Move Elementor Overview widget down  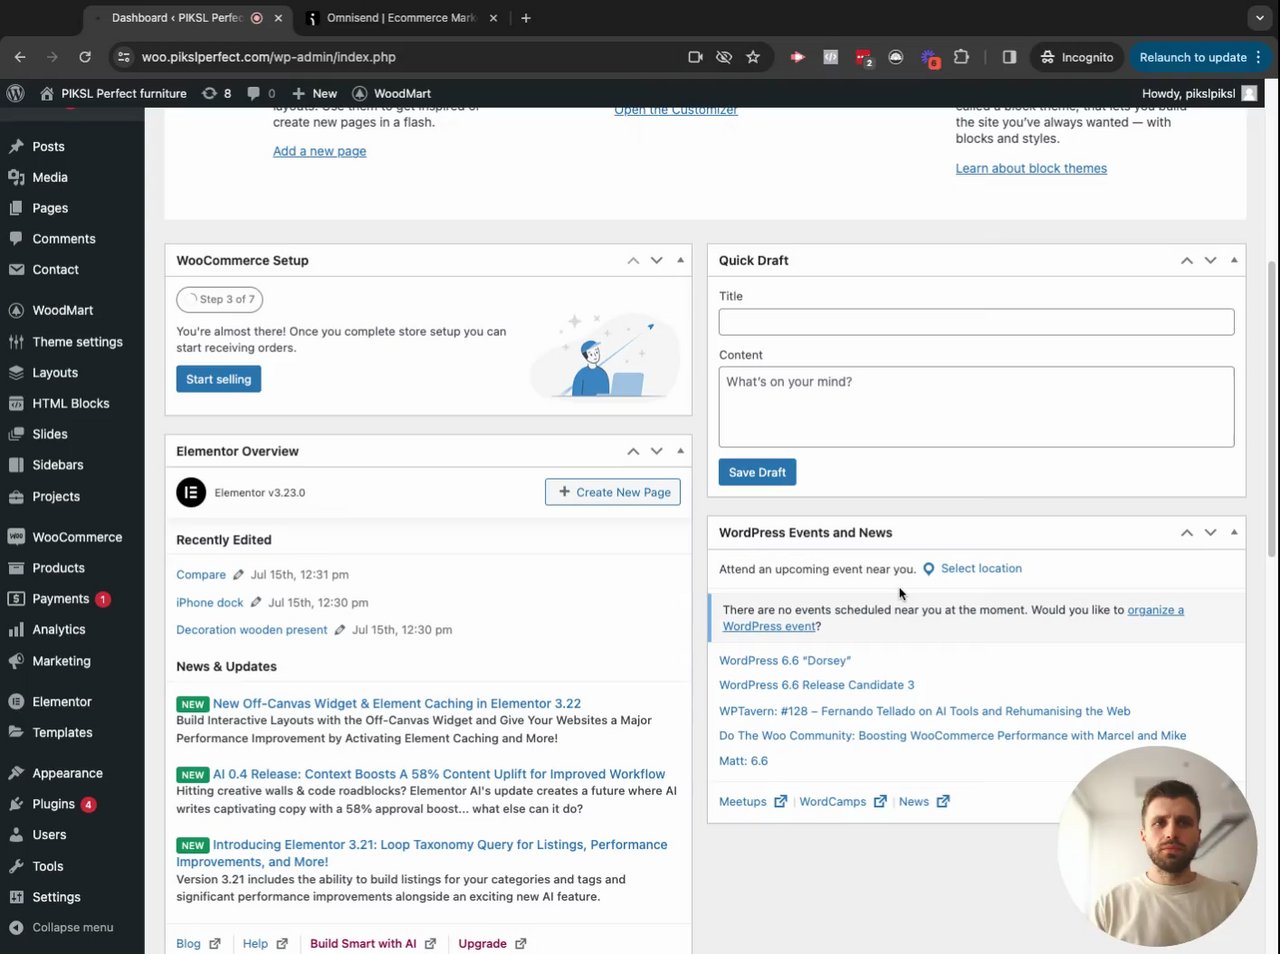point(657,451)
